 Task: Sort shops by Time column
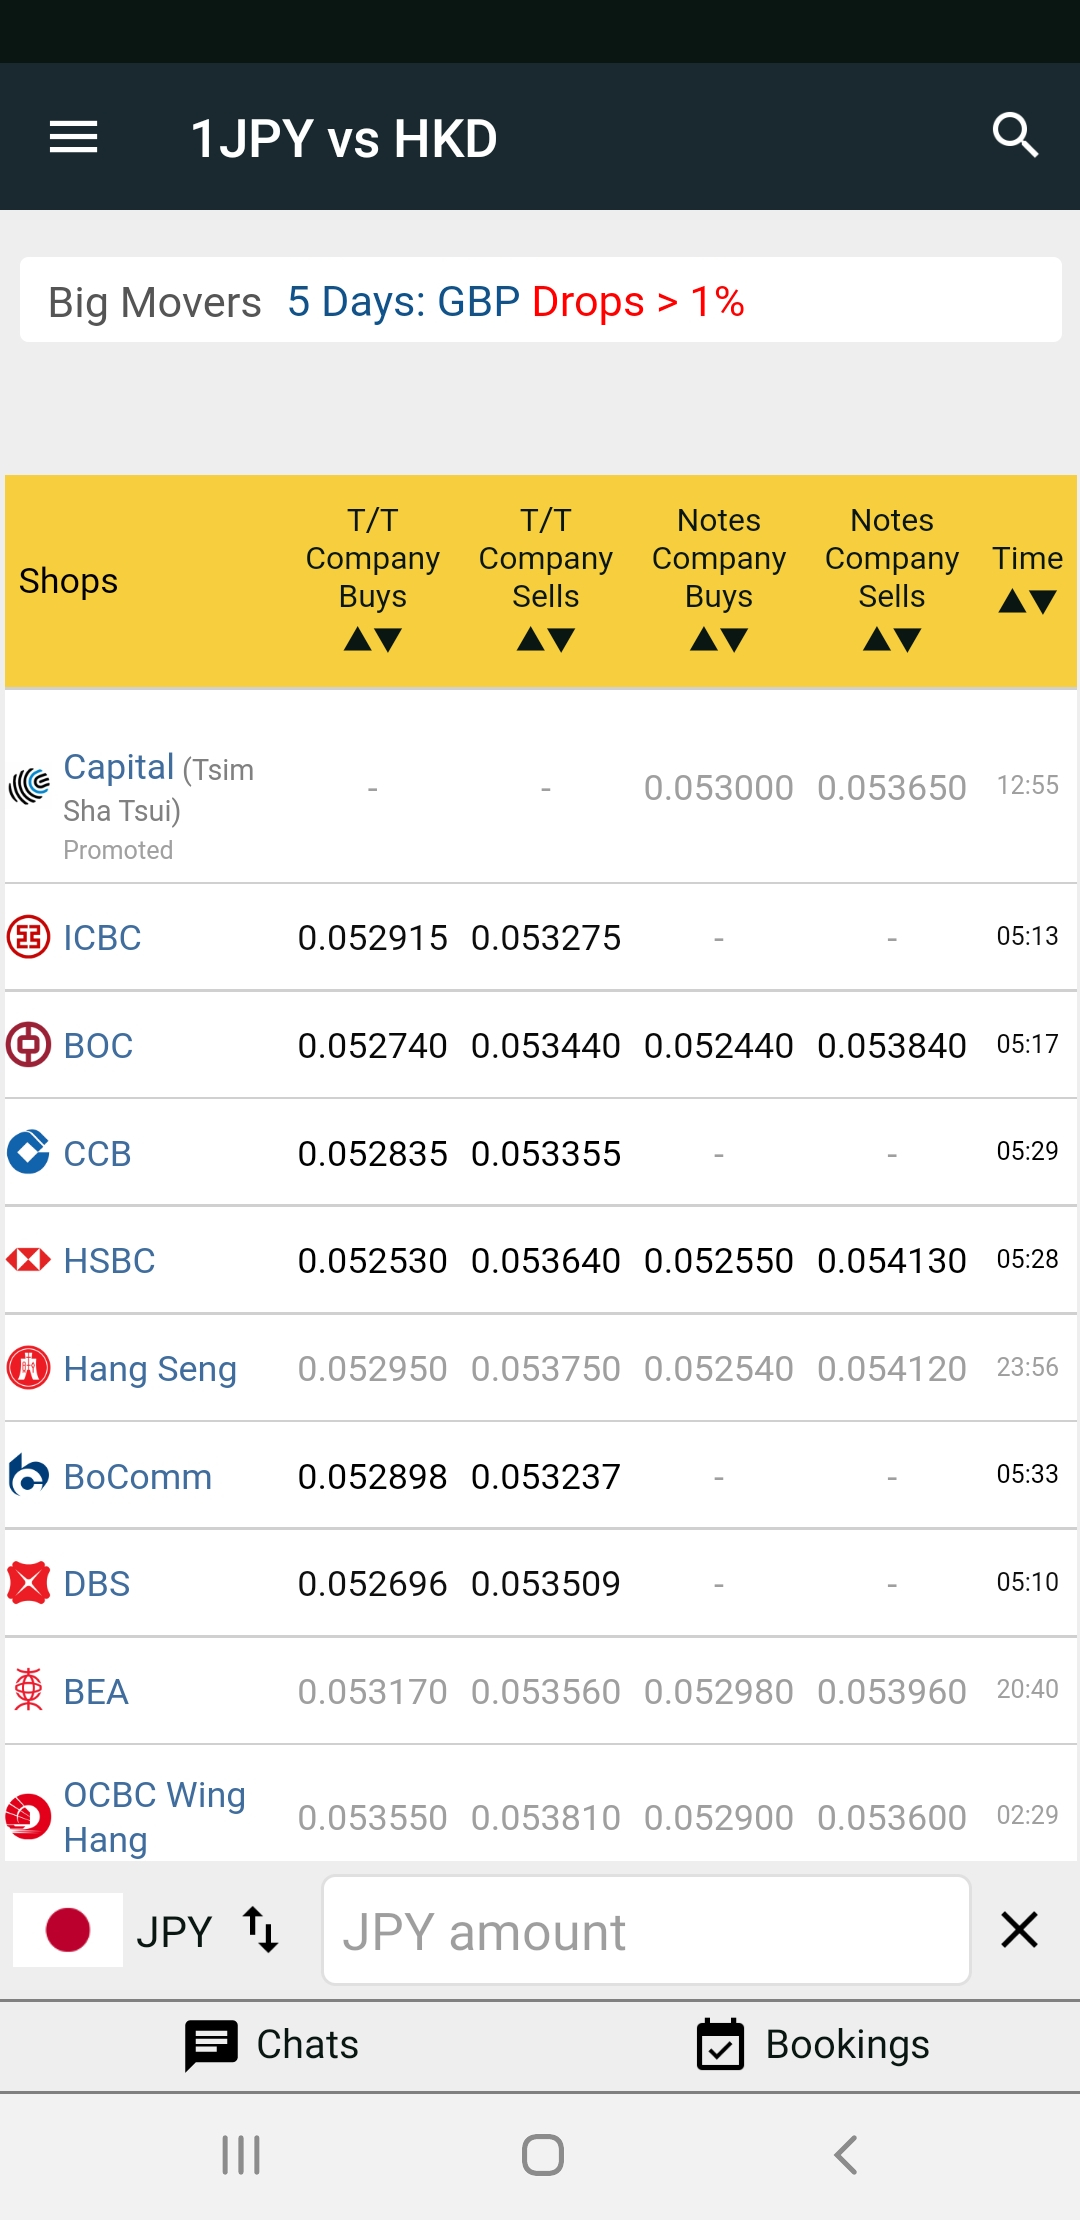click(1028, 579)
